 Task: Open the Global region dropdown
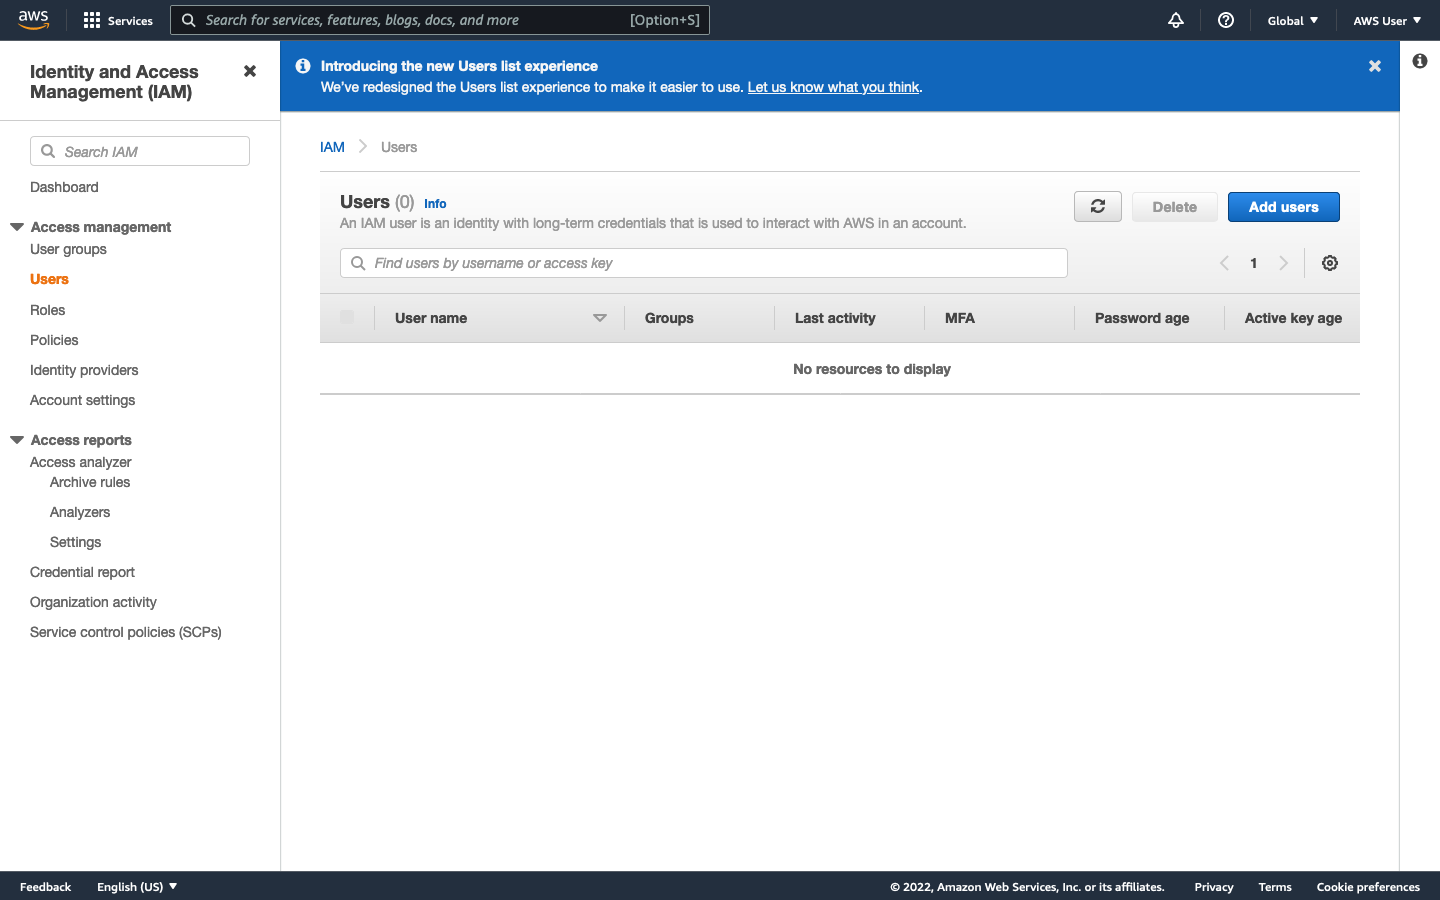coord(1292,20)
